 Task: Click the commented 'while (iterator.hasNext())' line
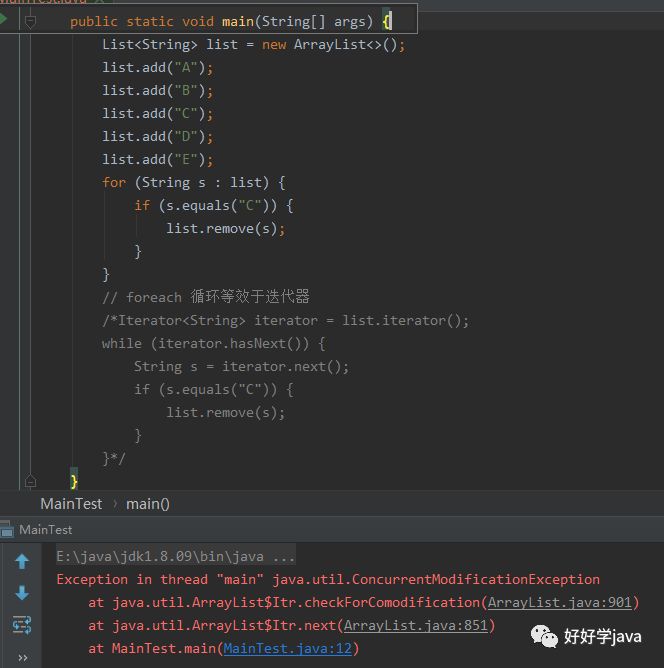pos(213,343)
